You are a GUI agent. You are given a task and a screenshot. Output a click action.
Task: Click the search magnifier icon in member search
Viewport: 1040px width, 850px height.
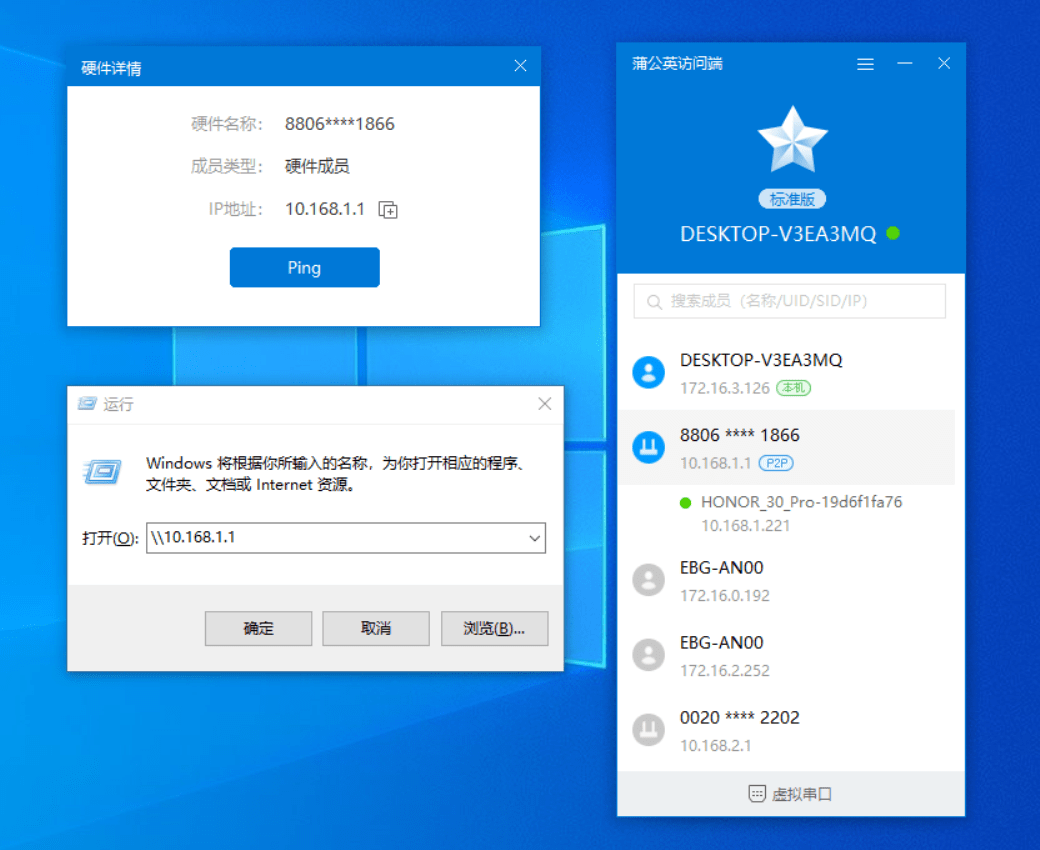coord(655,301)
